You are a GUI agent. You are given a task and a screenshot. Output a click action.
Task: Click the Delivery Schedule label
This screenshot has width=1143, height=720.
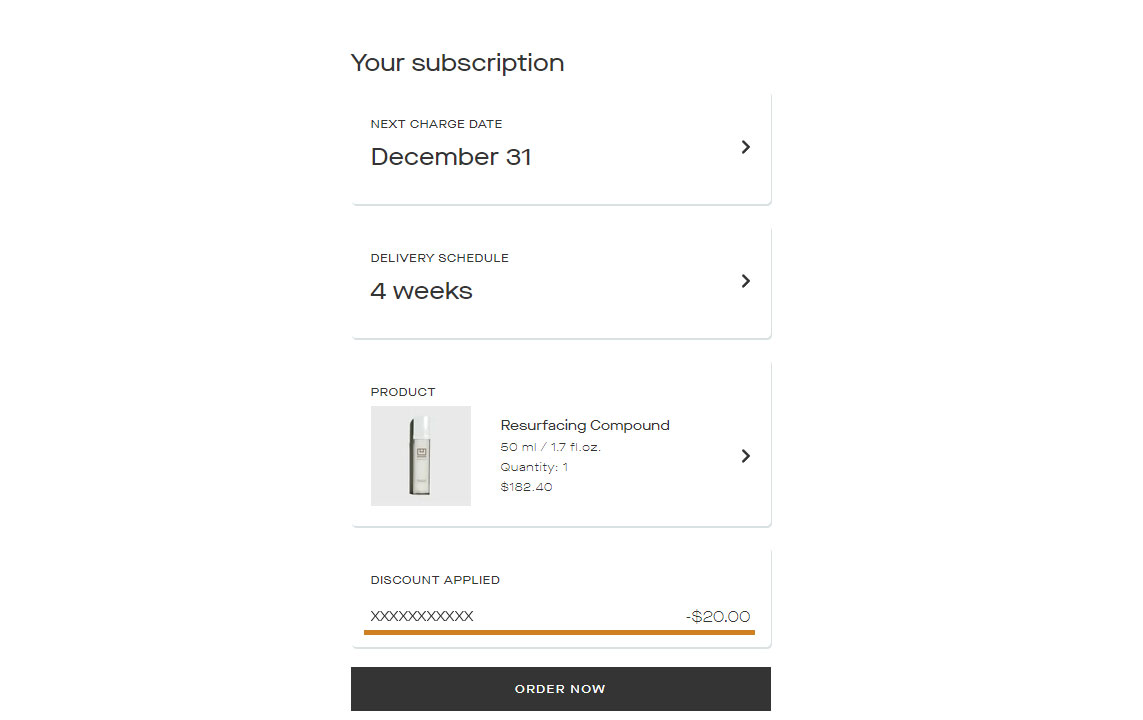pos(440,258)
